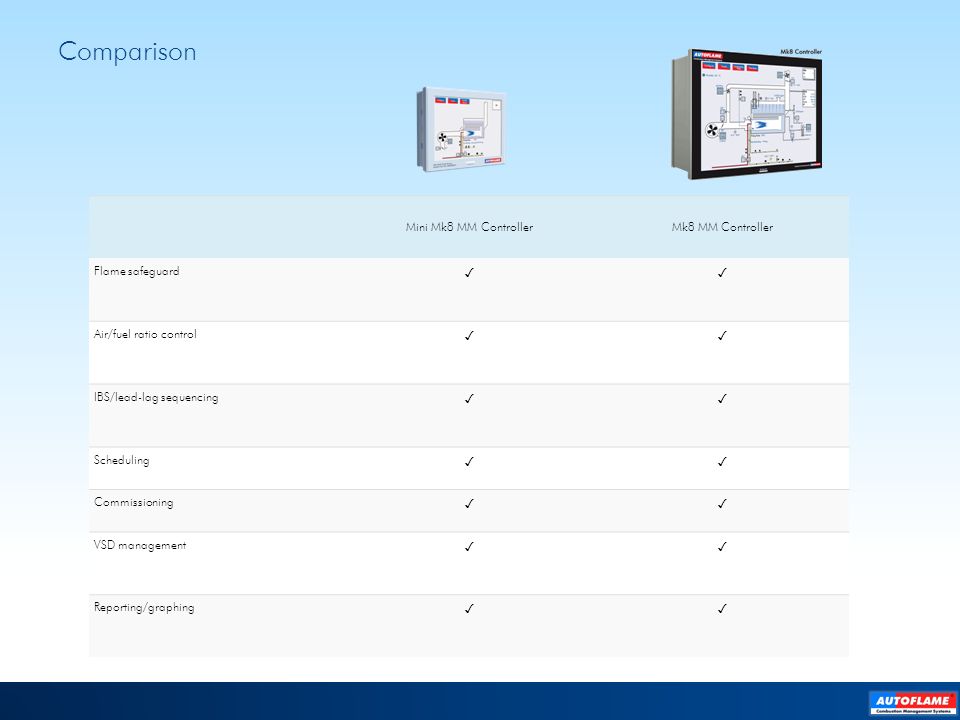
Task: Select the Mini Mk8 controller product image
Action: pyautogui.click(x=462, y=129)
